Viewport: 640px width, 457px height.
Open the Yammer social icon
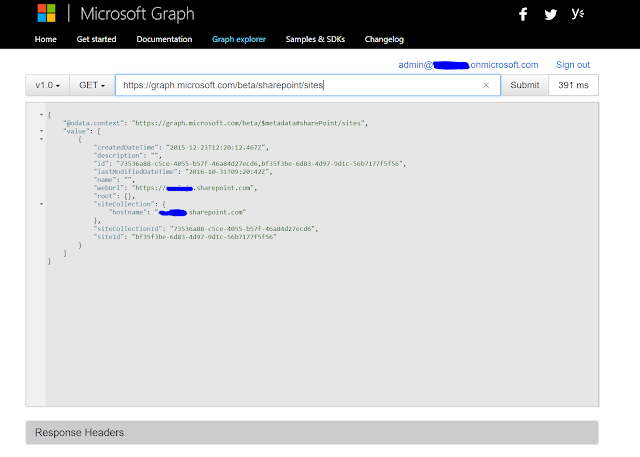point(578,13)
